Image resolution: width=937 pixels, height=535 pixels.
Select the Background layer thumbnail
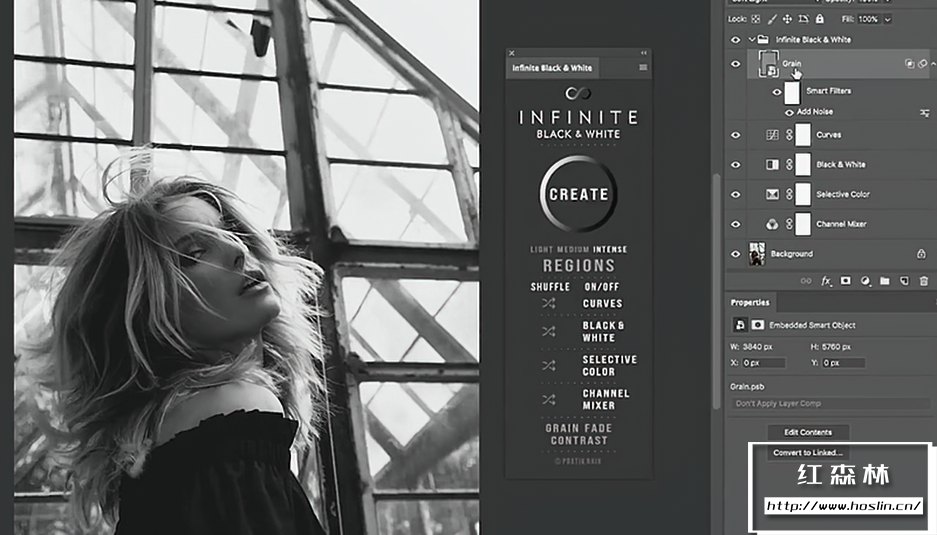pos(757,254)
